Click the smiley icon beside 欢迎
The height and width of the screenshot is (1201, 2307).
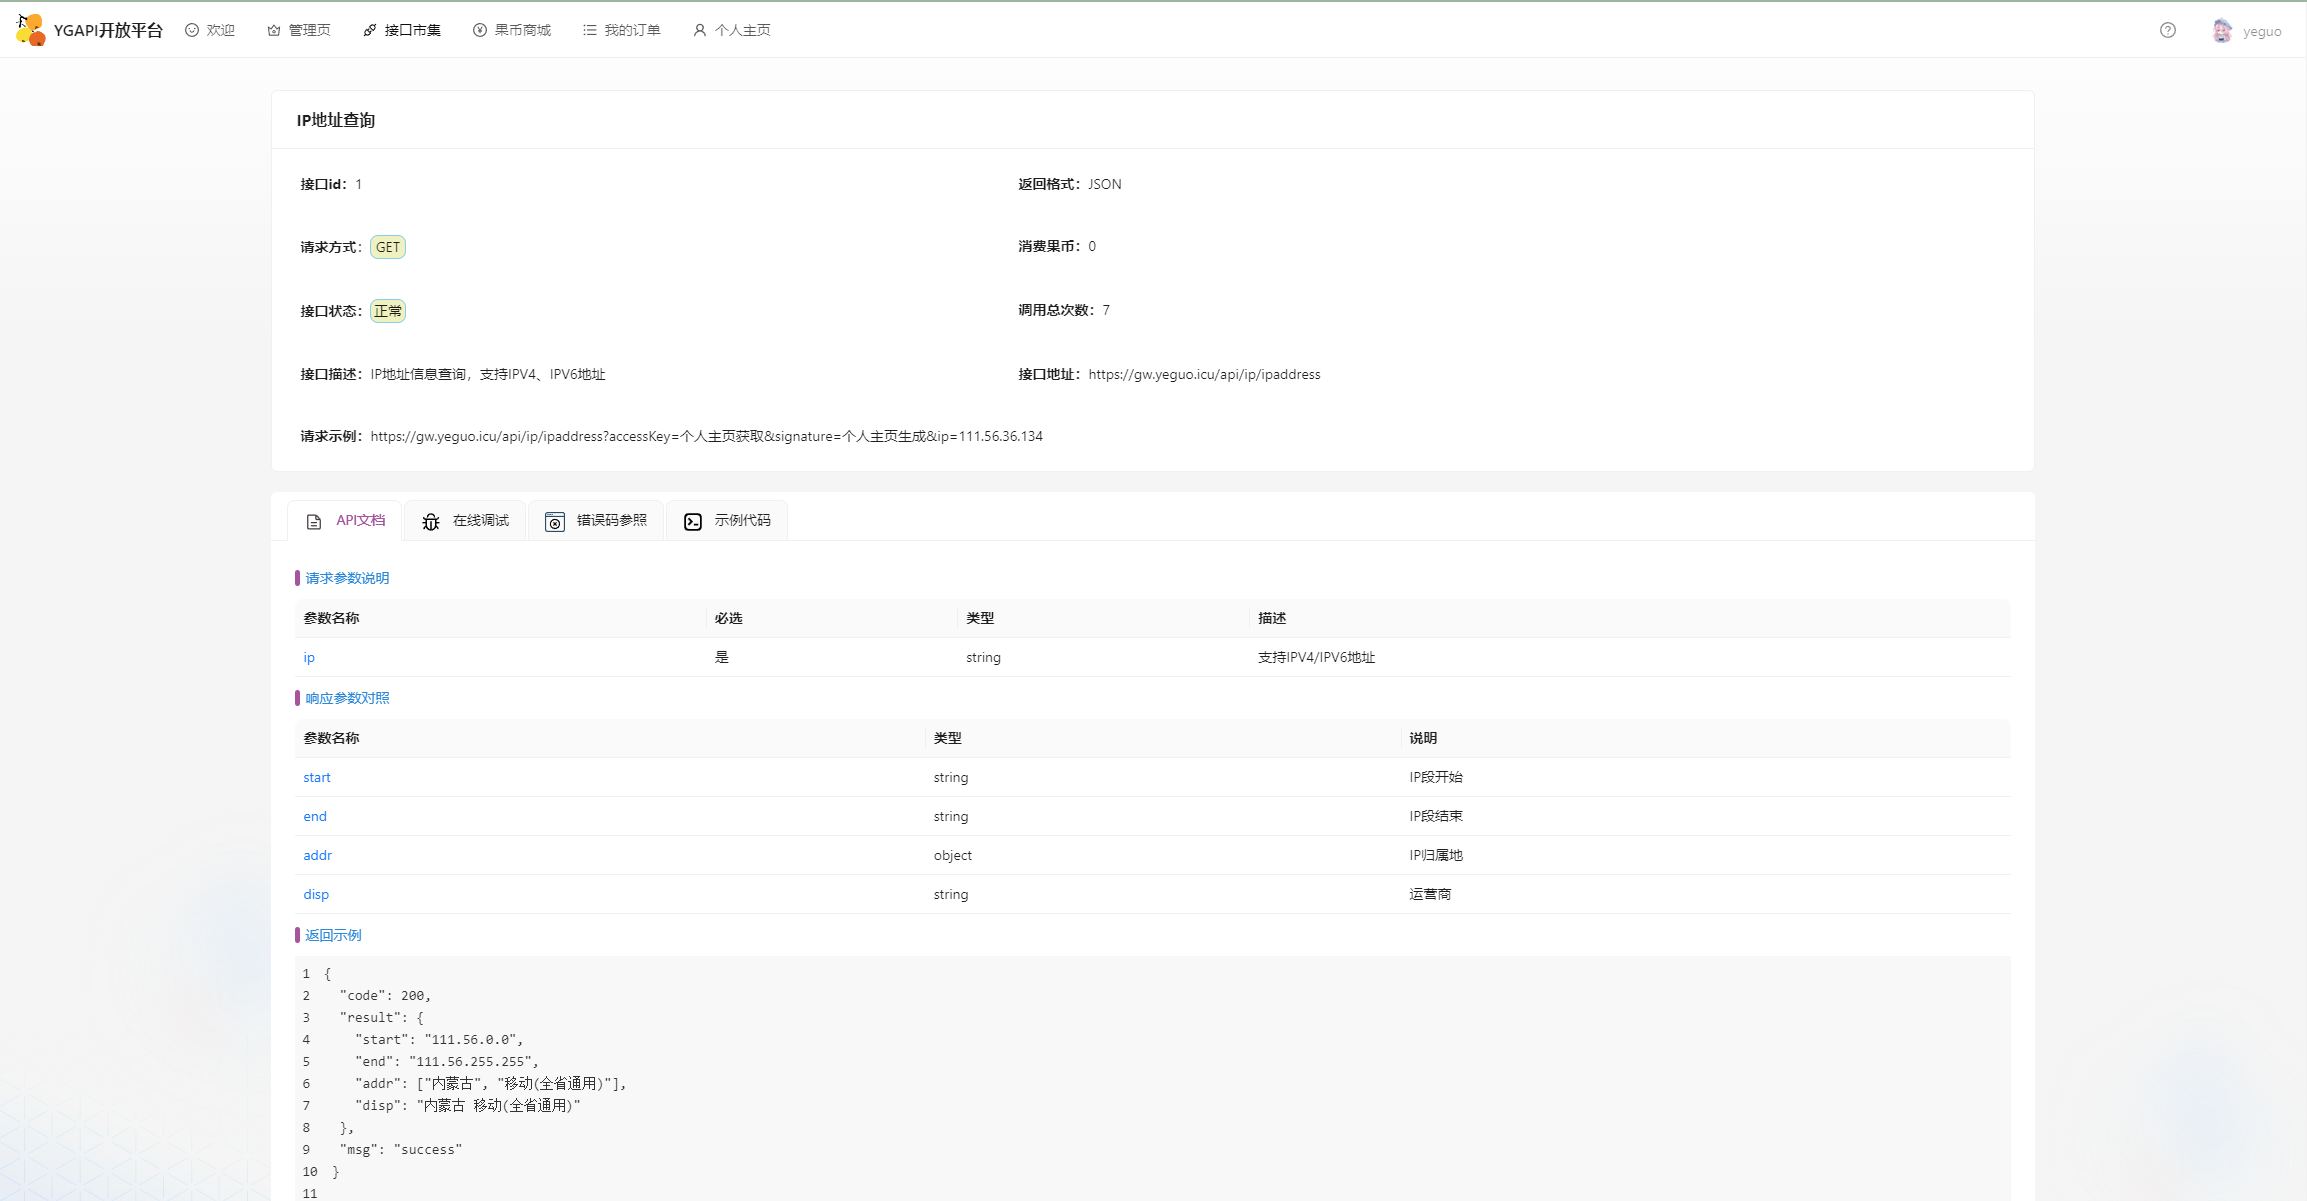(192, 30)
